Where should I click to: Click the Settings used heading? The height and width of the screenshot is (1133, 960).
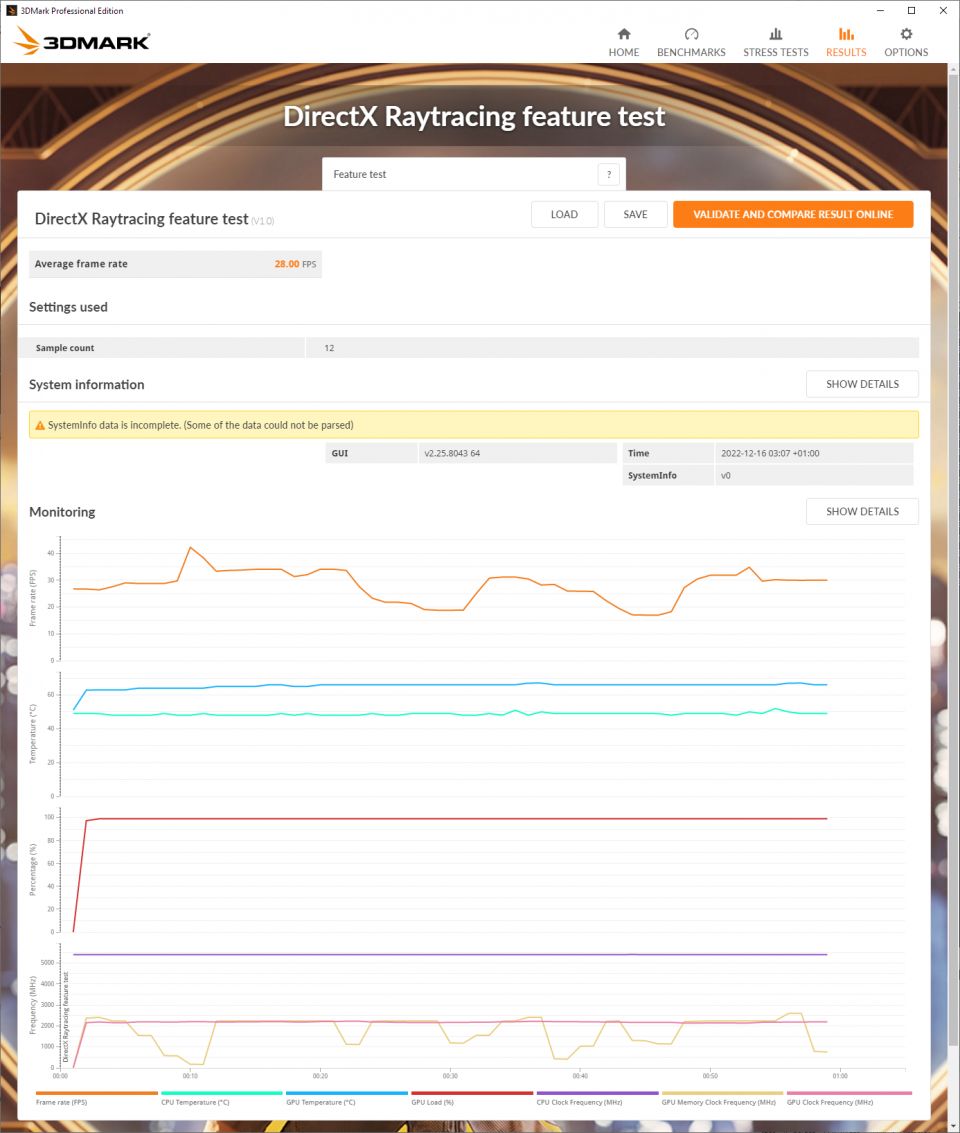[68, 307]
